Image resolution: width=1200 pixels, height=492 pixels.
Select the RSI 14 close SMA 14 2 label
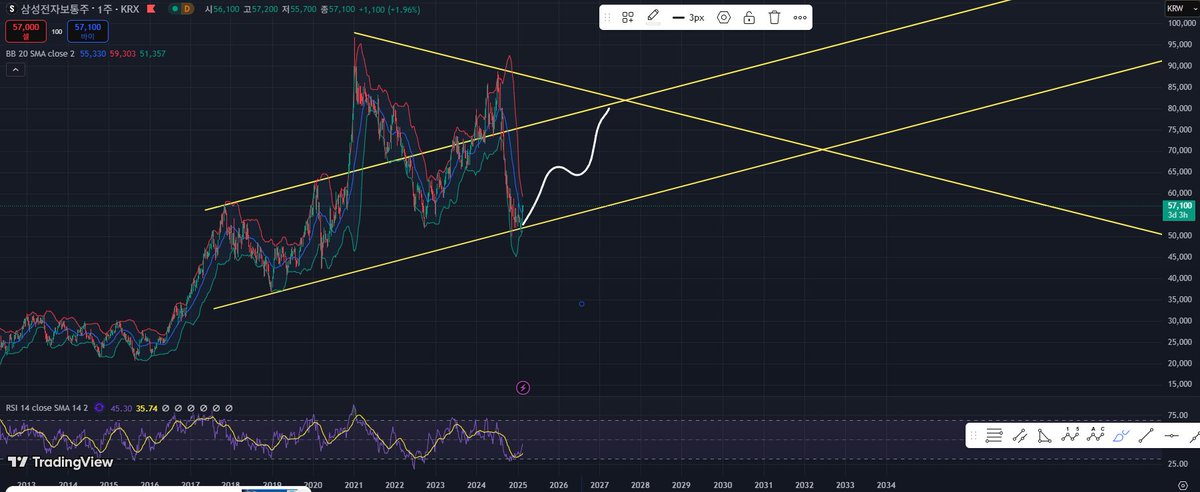pos(47,408)
